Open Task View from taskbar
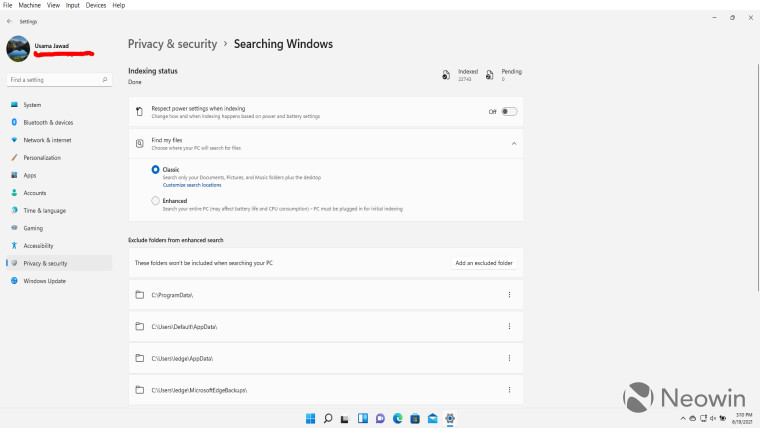This screenshot has width=760, height=428. point(345,418)
